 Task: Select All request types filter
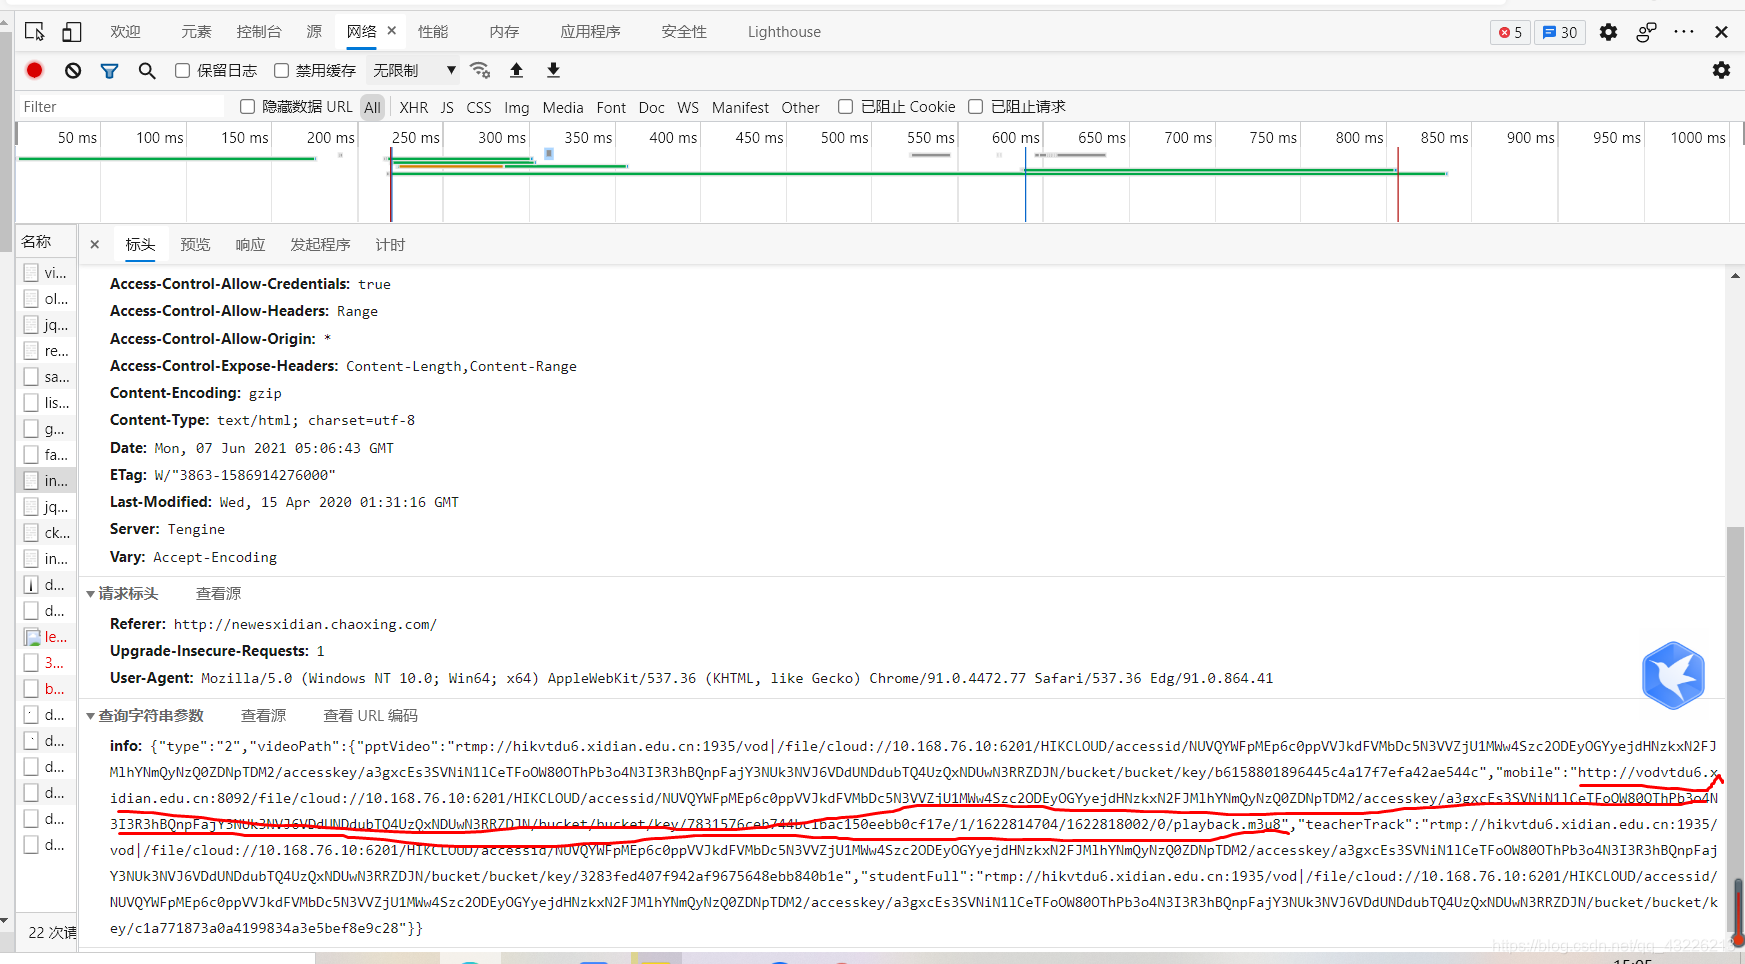372,107
